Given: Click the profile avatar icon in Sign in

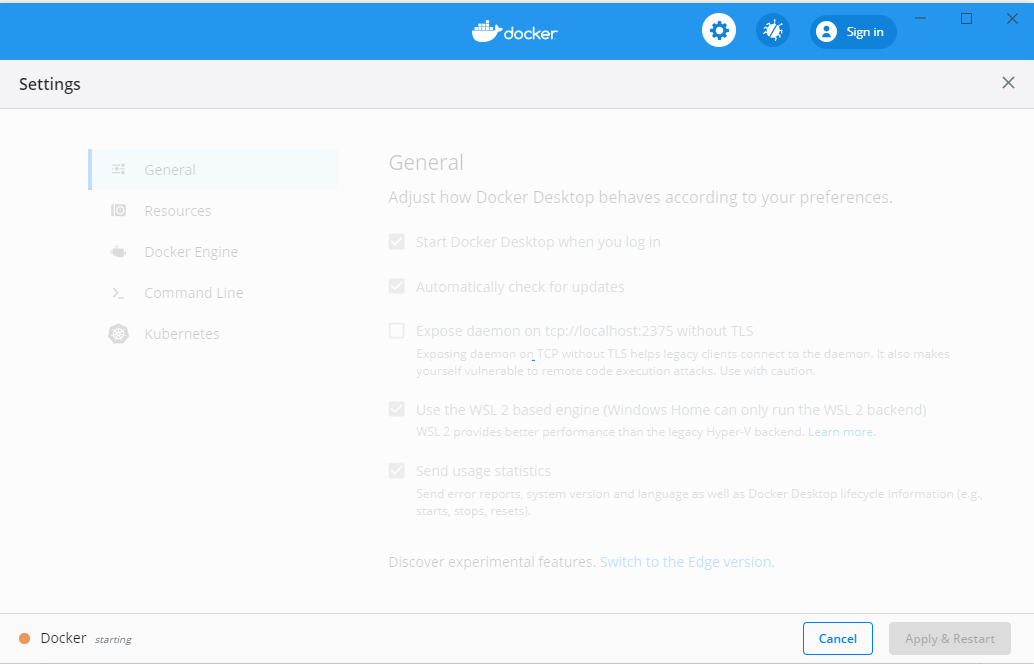Looking at the screenshot, I should click(x=826, y=32).
